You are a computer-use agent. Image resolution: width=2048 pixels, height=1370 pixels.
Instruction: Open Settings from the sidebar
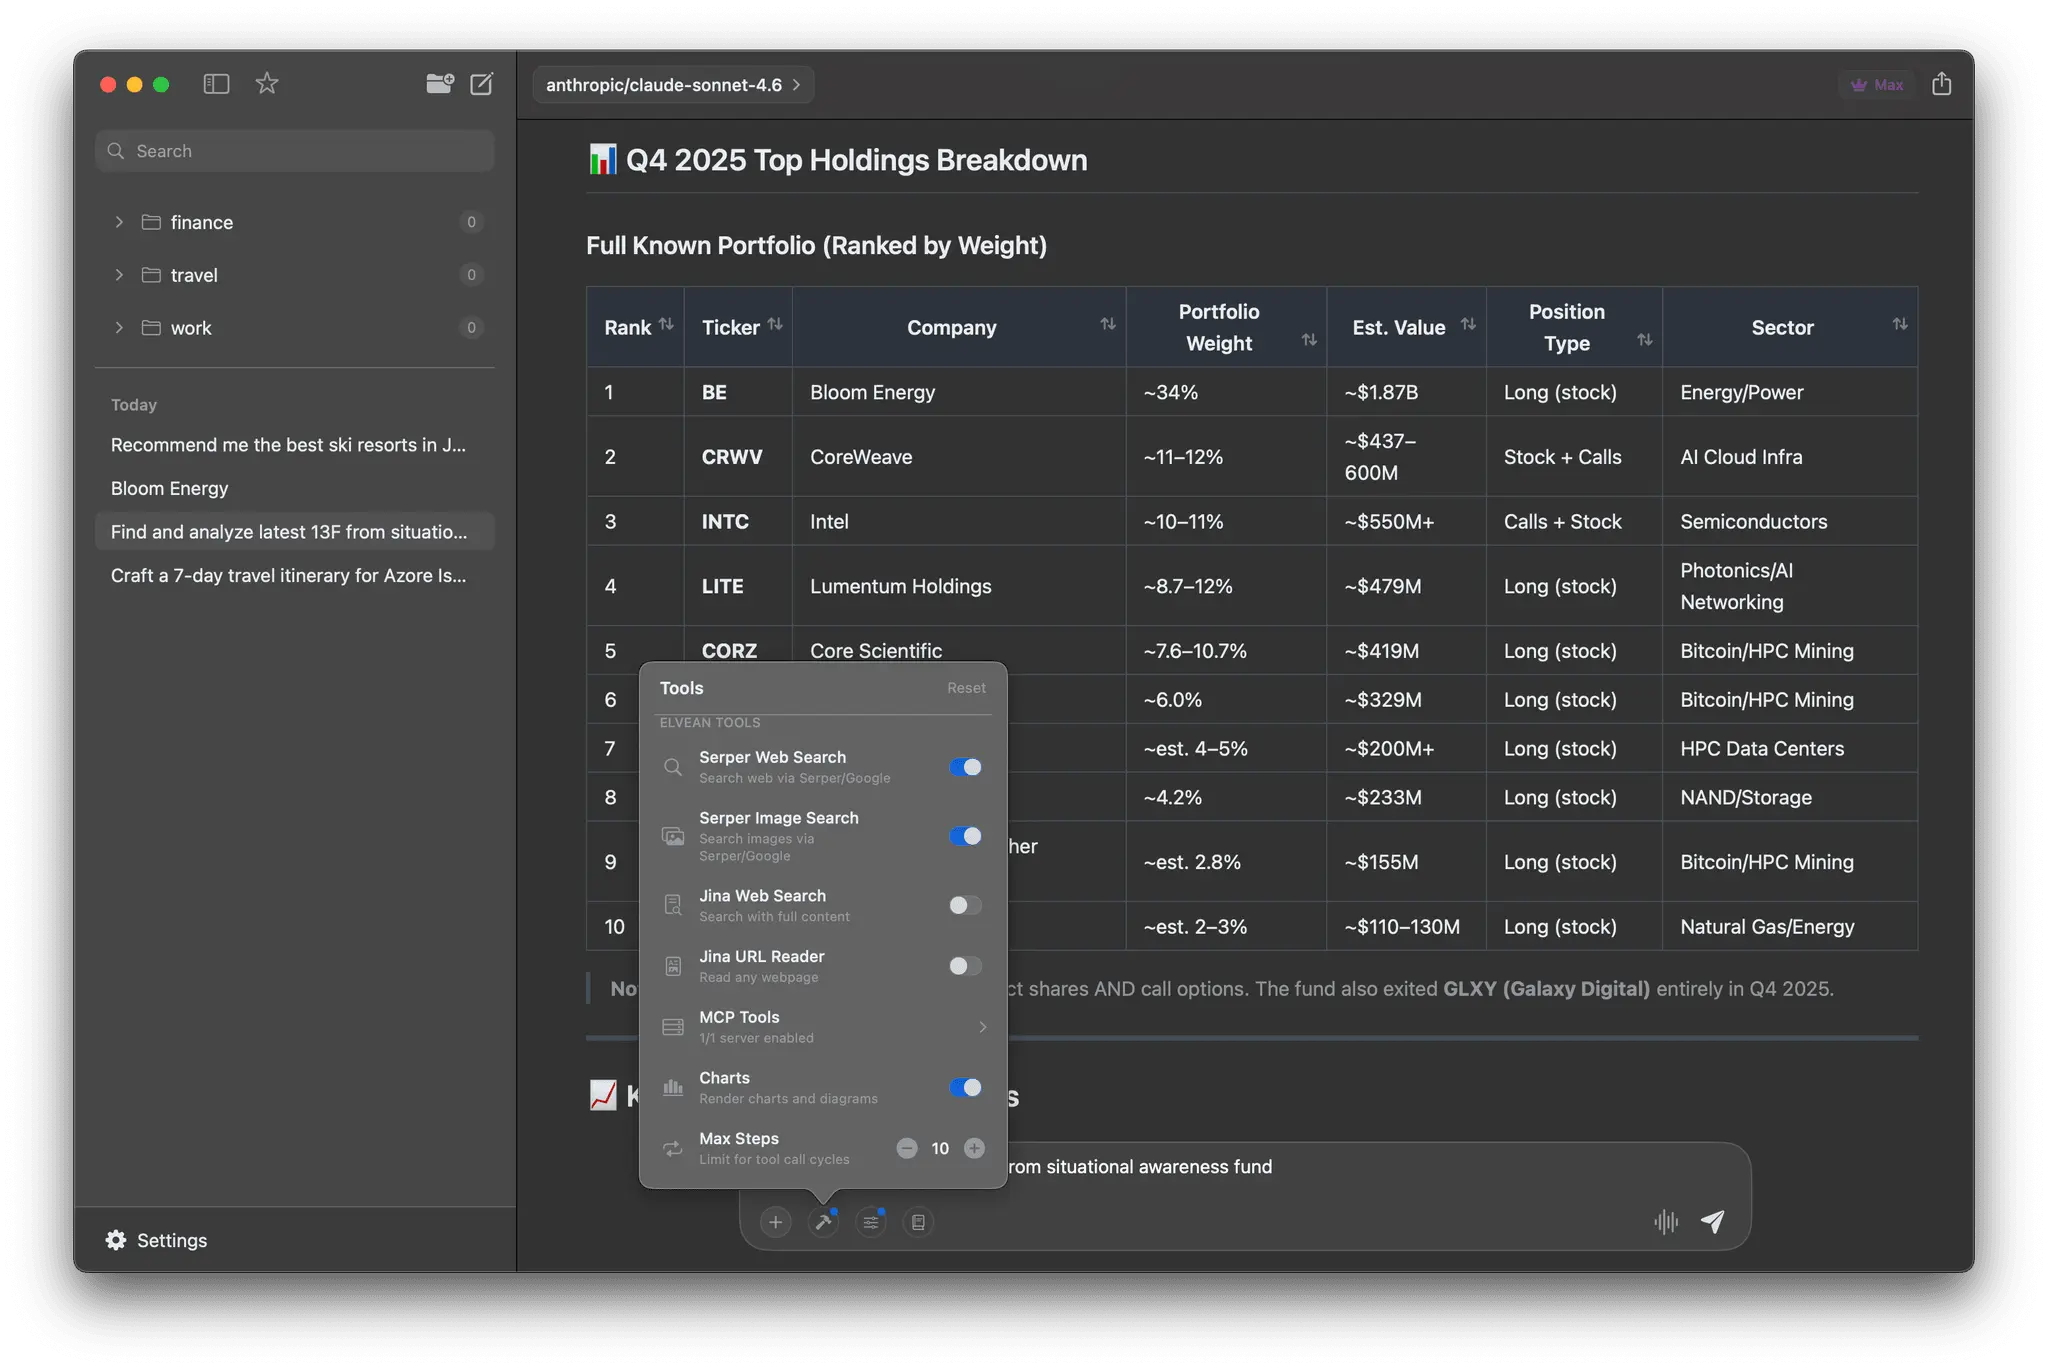pyautogui.click(x=157, y=1240)
